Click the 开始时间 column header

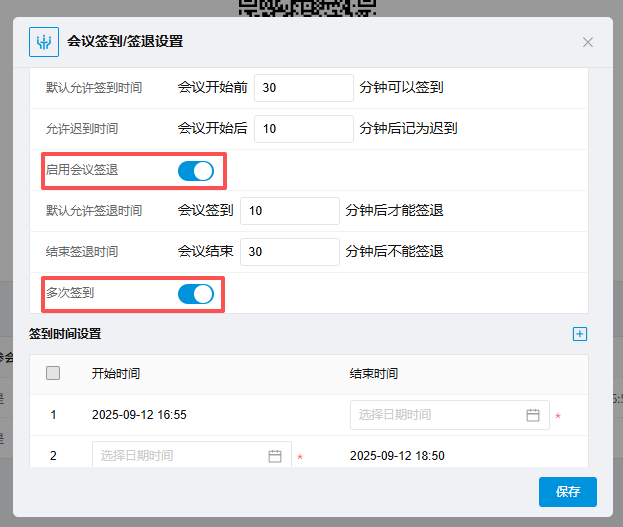point(115,374)
